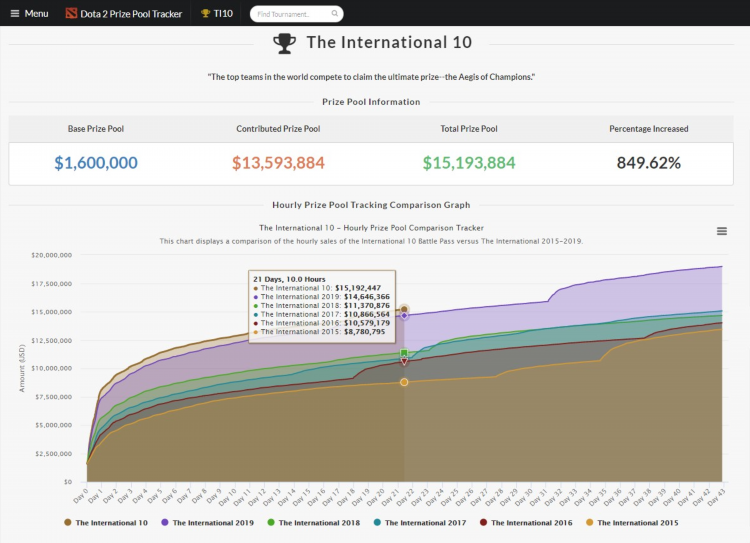
Task: Click the Prize Pool Information heading
Action: coord(371,102)
